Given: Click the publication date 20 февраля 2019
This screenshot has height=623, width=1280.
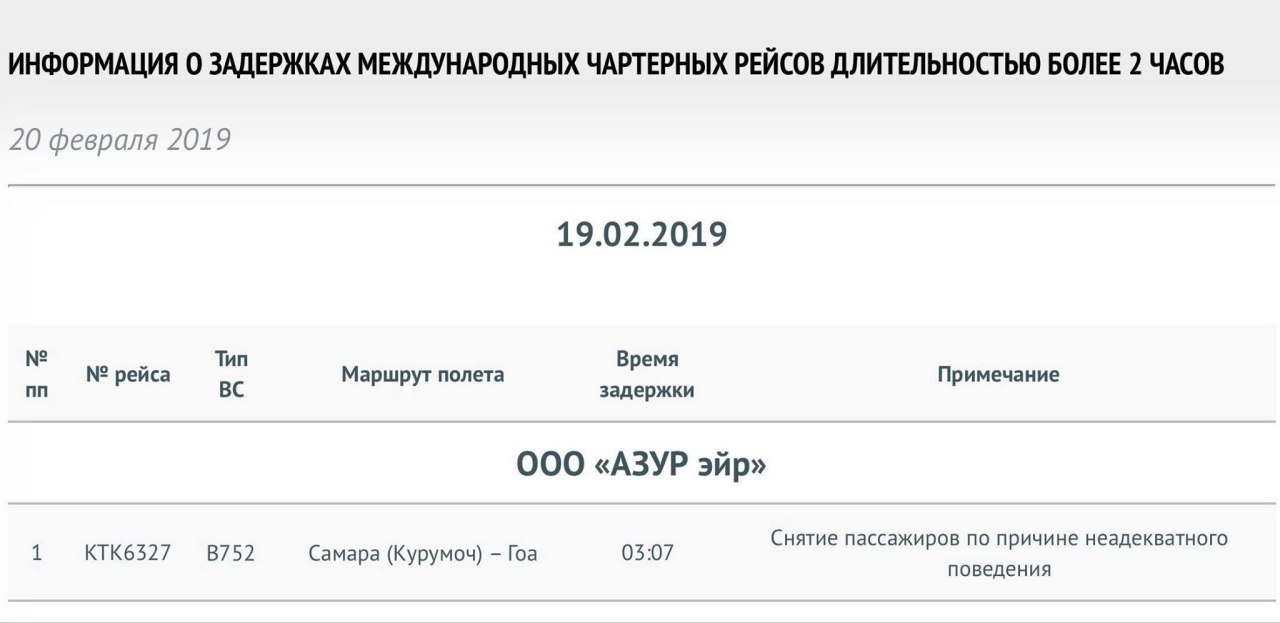Looking at the screenshot, I should coord(120,140).
